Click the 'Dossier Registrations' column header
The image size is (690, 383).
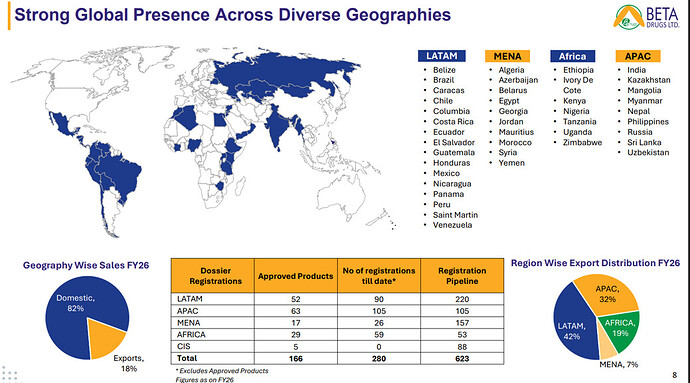pyautogui.click(x=213, y=276)
